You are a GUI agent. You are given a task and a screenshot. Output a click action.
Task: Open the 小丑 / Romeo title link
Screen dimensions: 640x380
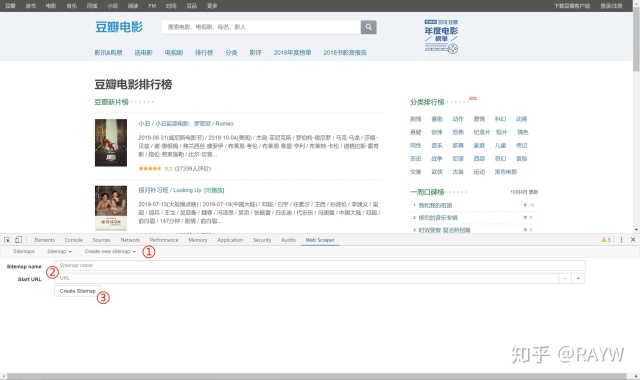(186, 123)
